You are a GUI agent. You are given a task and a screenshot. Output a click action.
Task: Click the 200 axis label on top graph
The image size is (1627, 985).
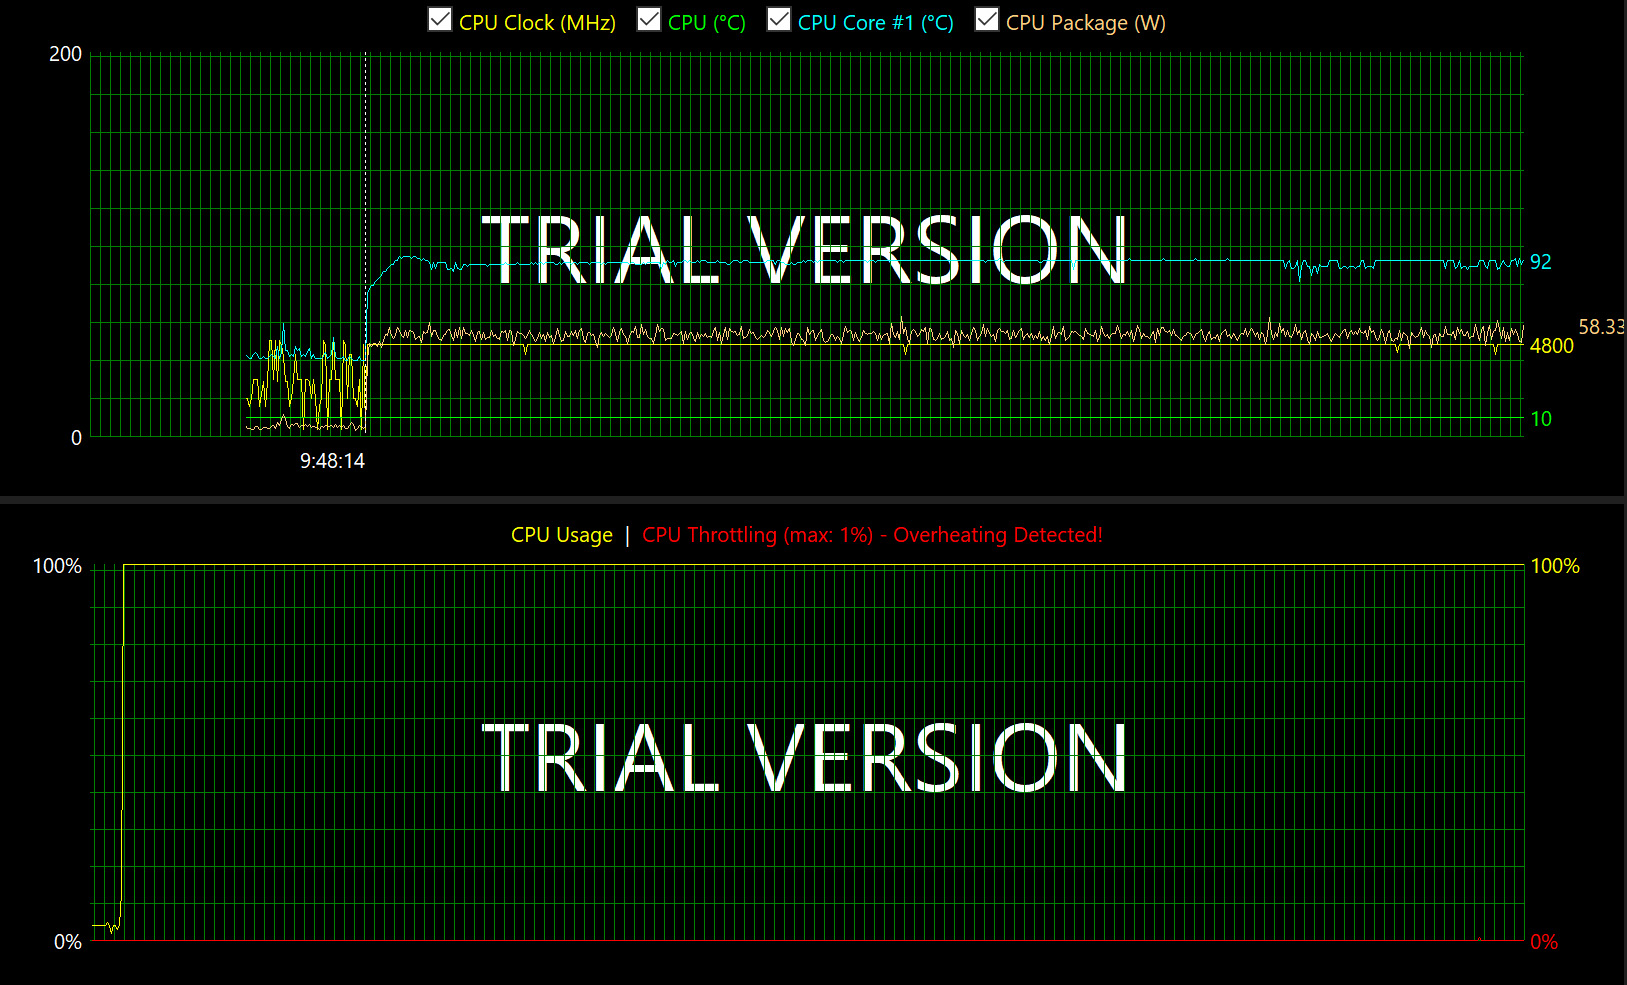coord(65,54)
